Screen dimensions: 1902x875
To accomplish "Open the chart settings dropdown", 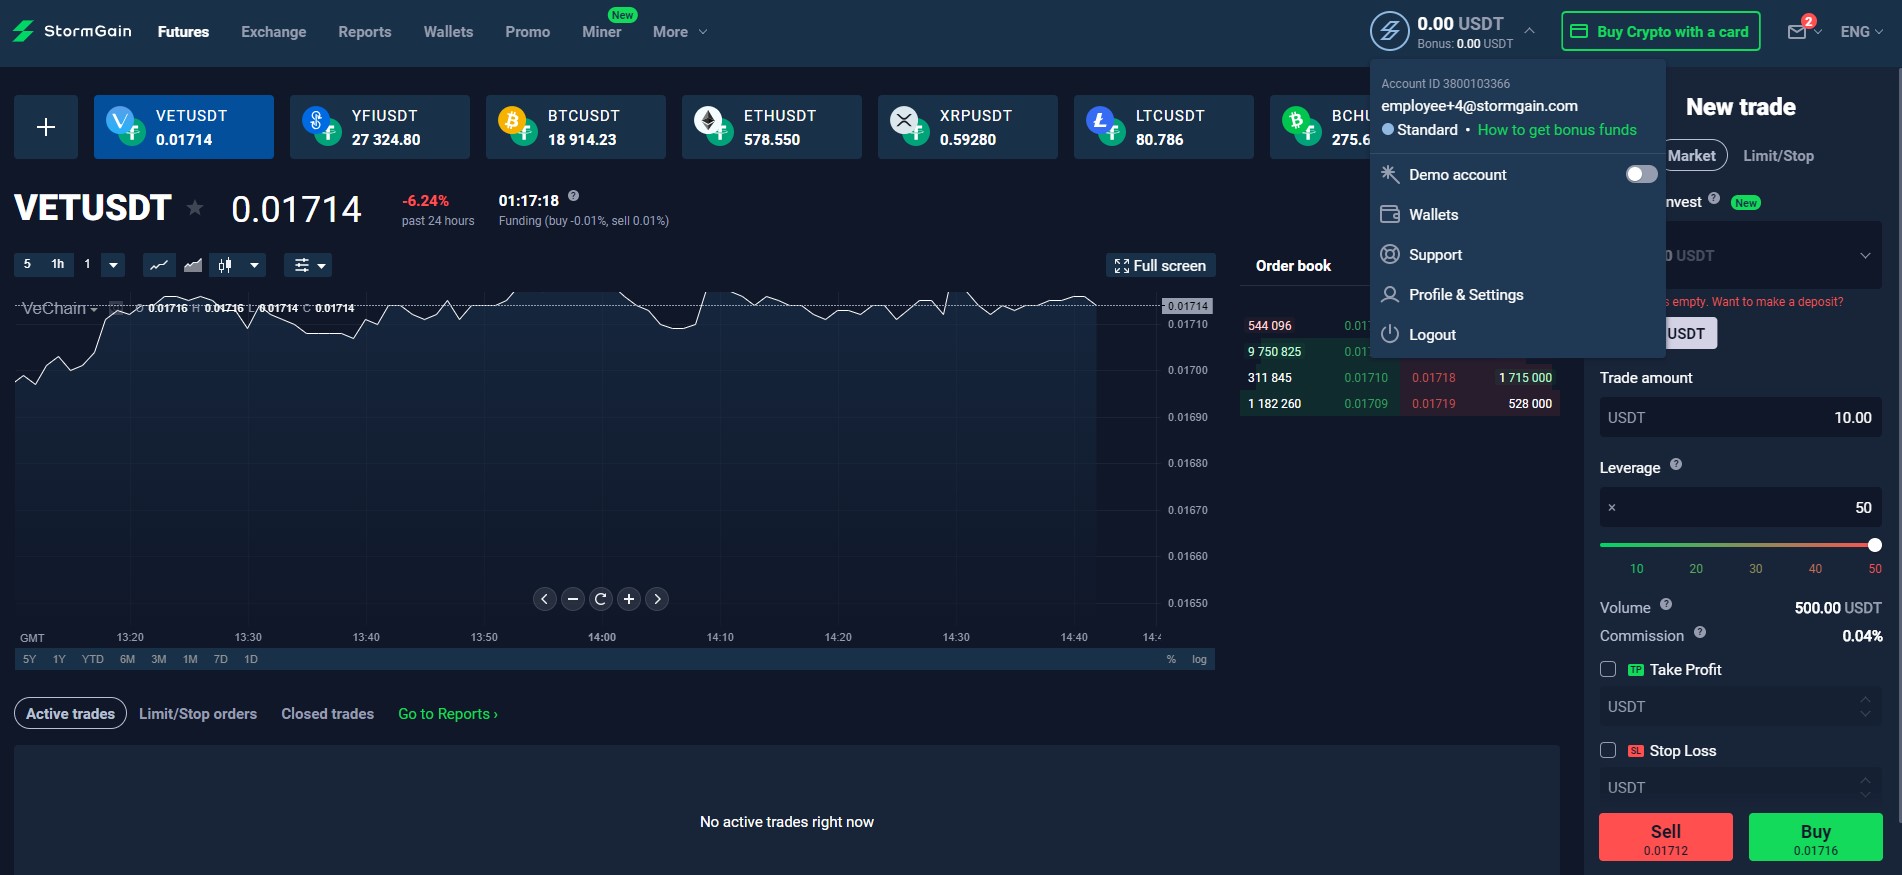I will click(x=308, y=265).
